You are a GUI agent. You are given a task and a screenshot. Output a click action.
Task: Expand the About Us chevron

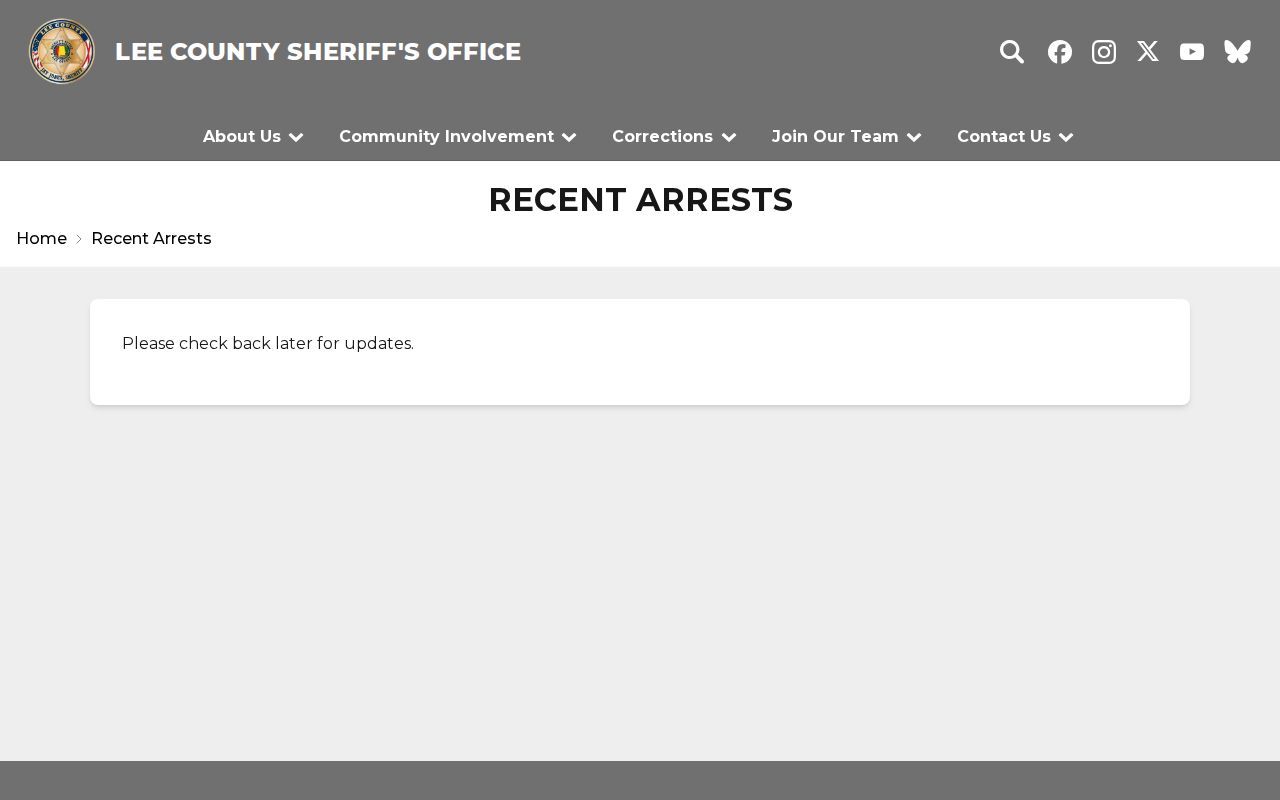pos(296,137)
